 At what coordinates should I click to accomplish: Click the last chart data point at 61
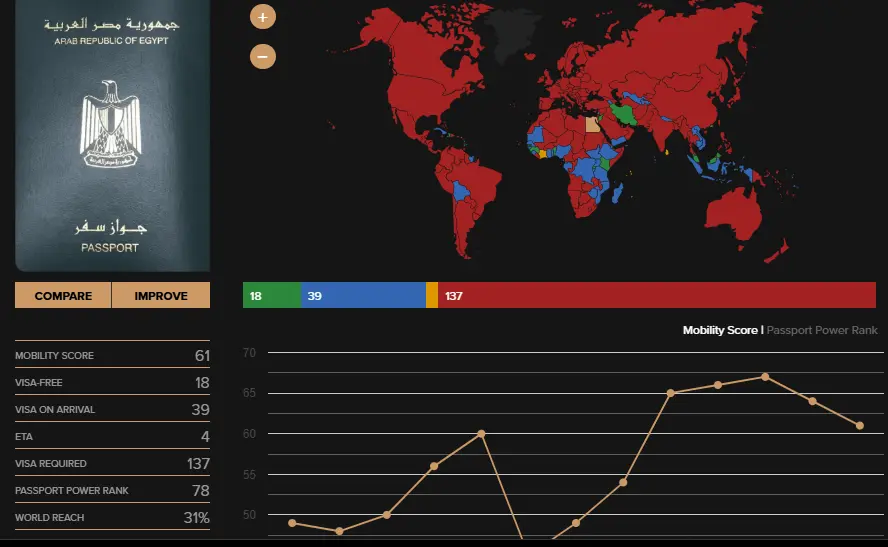859,426
